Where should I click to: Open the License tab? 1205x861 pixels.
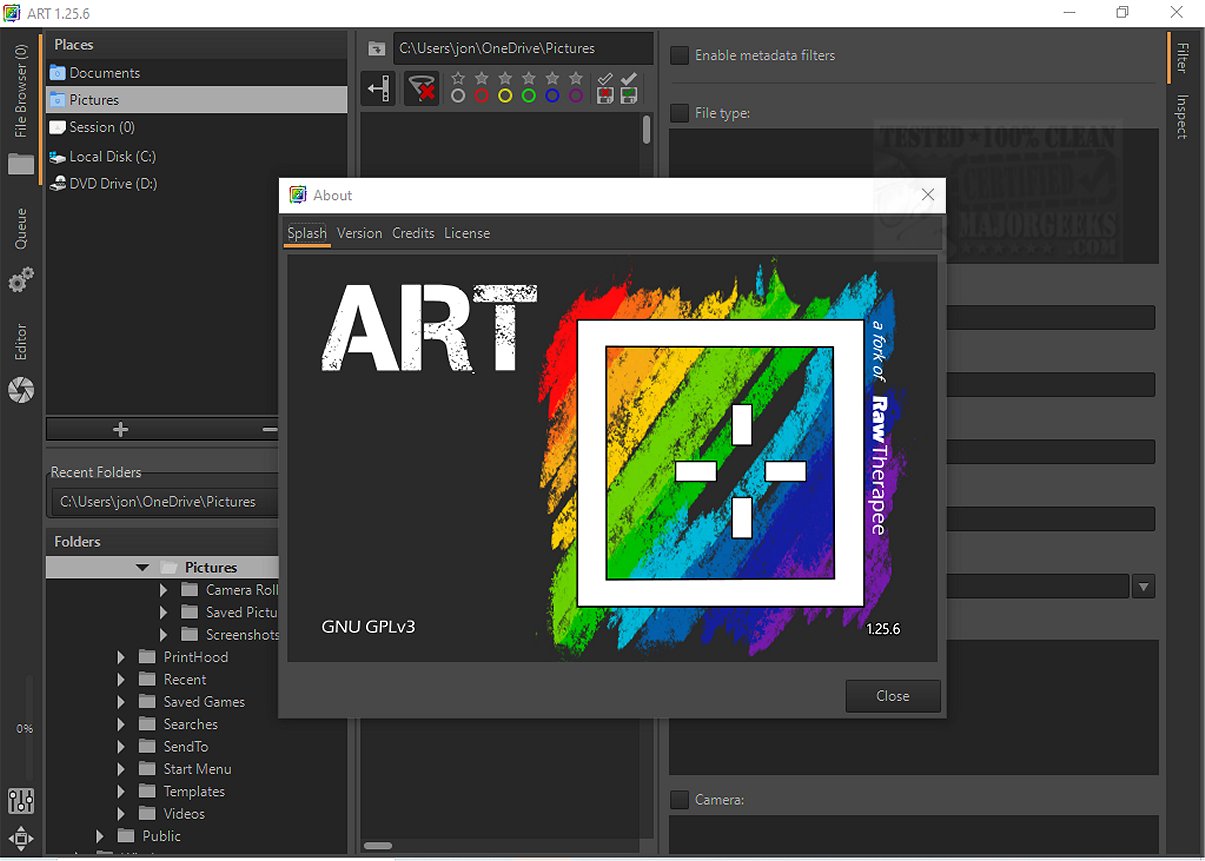click(467, 233)
